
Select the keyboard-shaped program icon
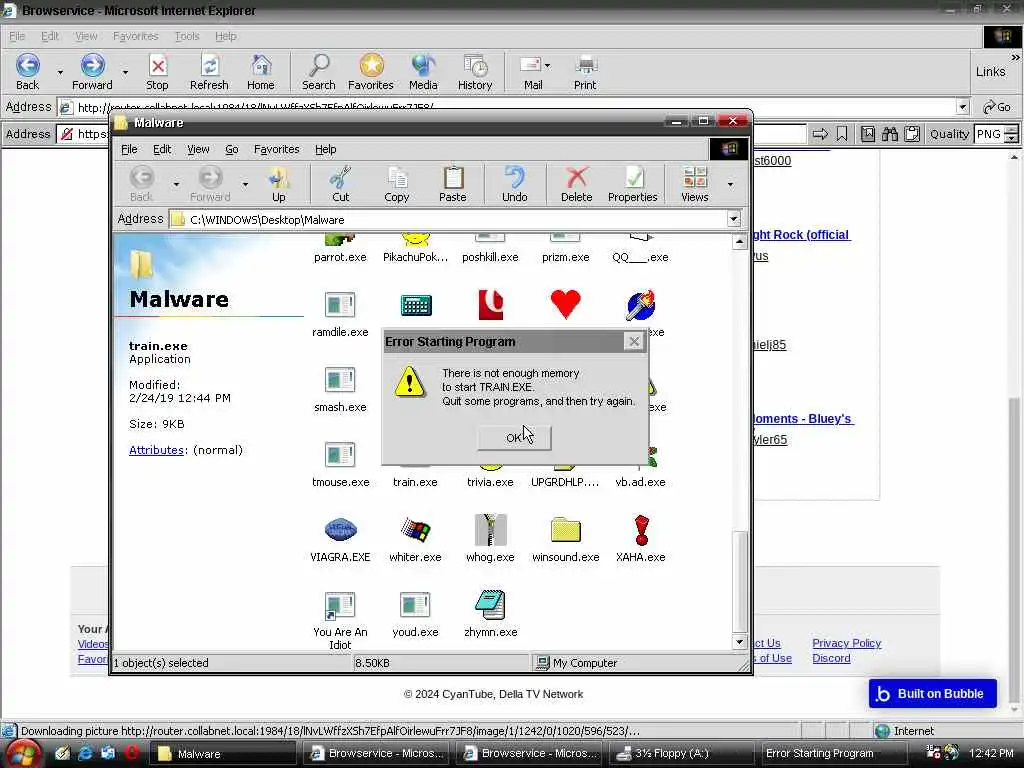(x=416, y=305)
